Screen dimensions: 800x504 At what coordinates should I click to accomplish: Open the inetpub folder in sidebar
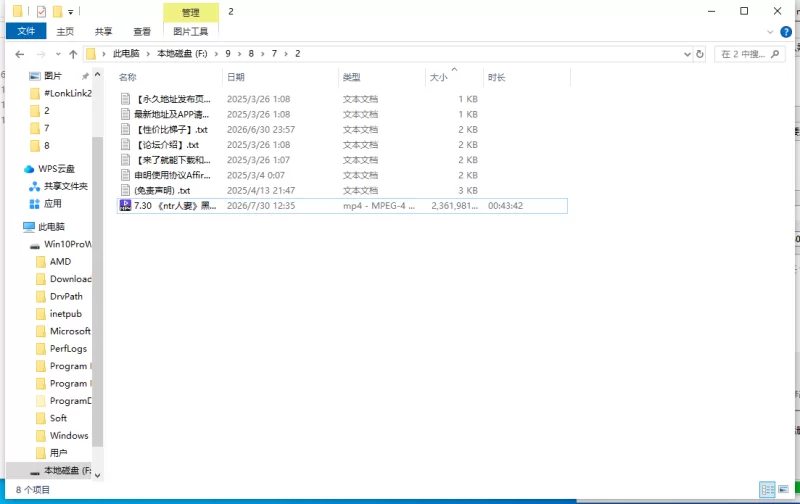[x=65, y=314]
